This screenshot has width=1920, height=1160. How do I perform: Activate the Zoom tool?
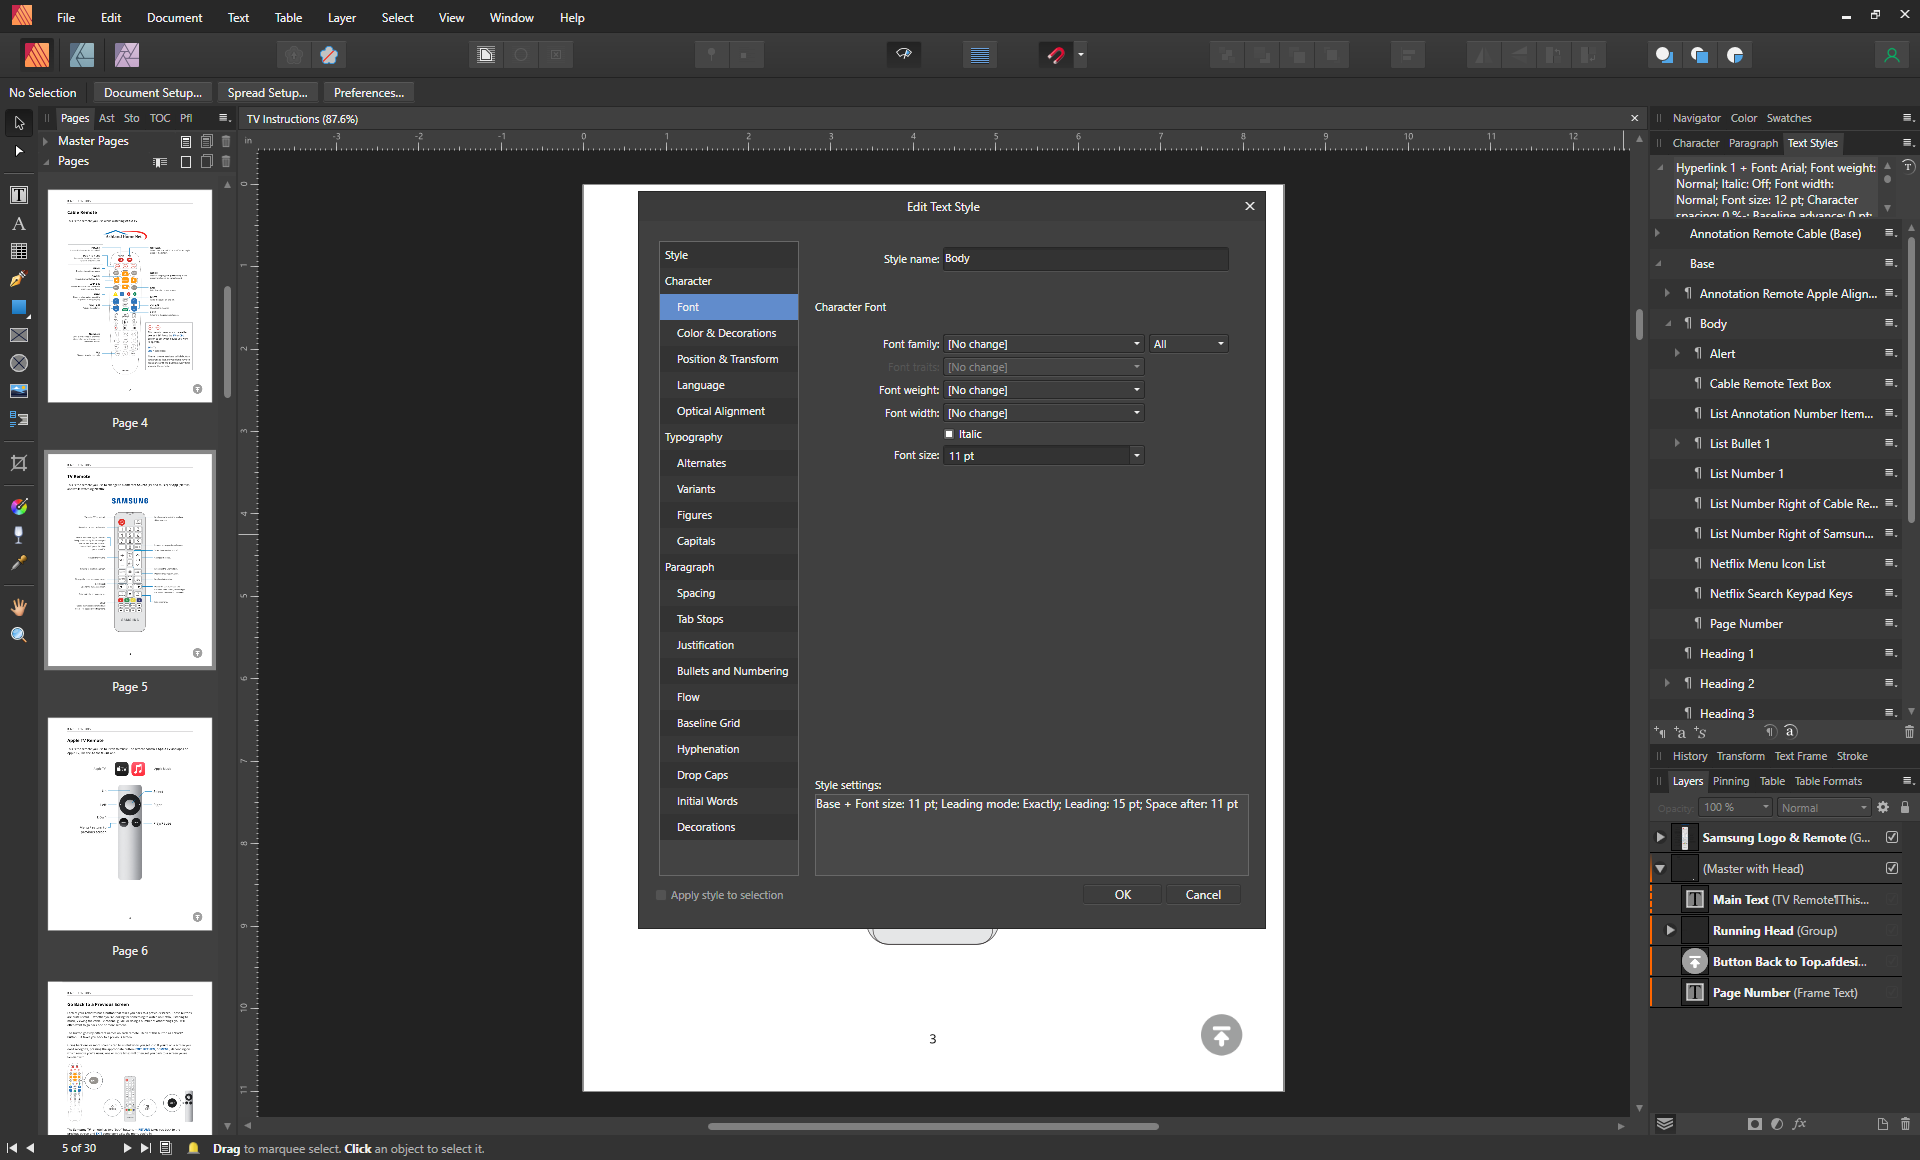(x=19, y=634)
